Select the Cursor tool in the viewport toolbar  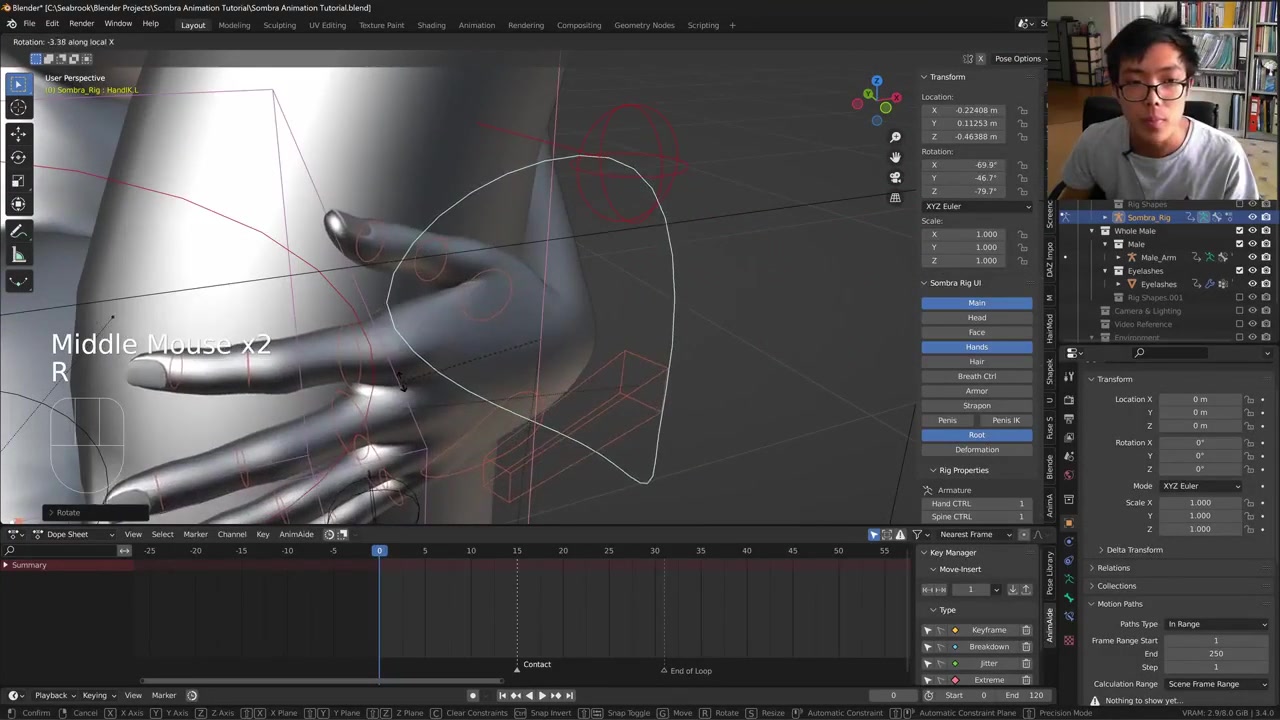pos(18,108)
